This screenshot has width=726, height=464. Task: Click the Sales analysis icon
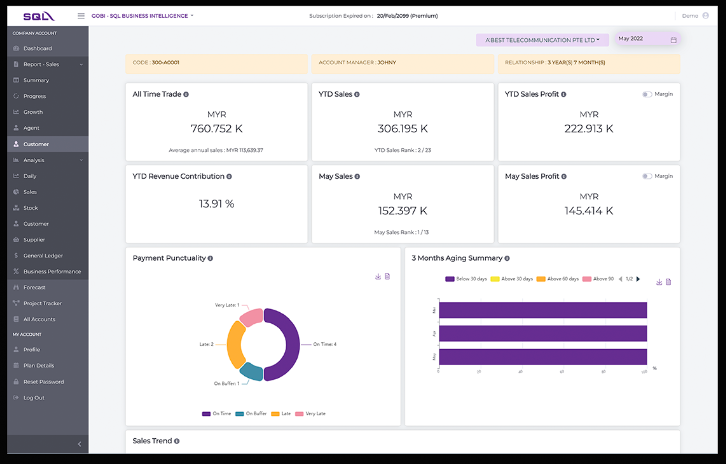coord(16,192)
